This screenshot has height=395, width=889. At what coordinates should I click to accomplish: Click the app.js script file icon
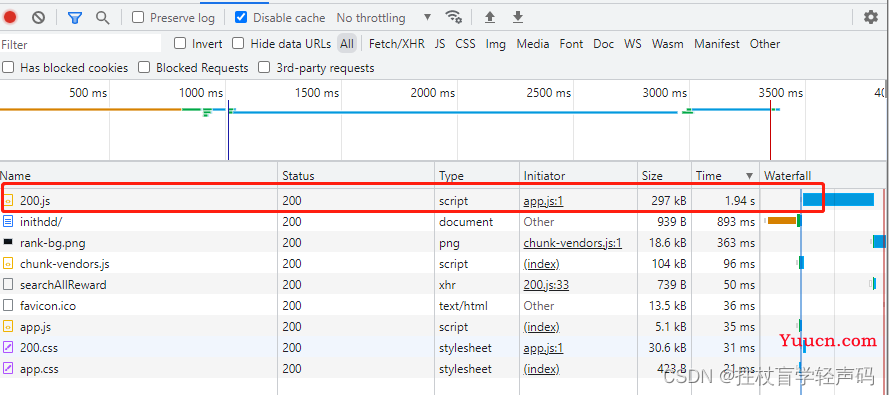point(8,326)
